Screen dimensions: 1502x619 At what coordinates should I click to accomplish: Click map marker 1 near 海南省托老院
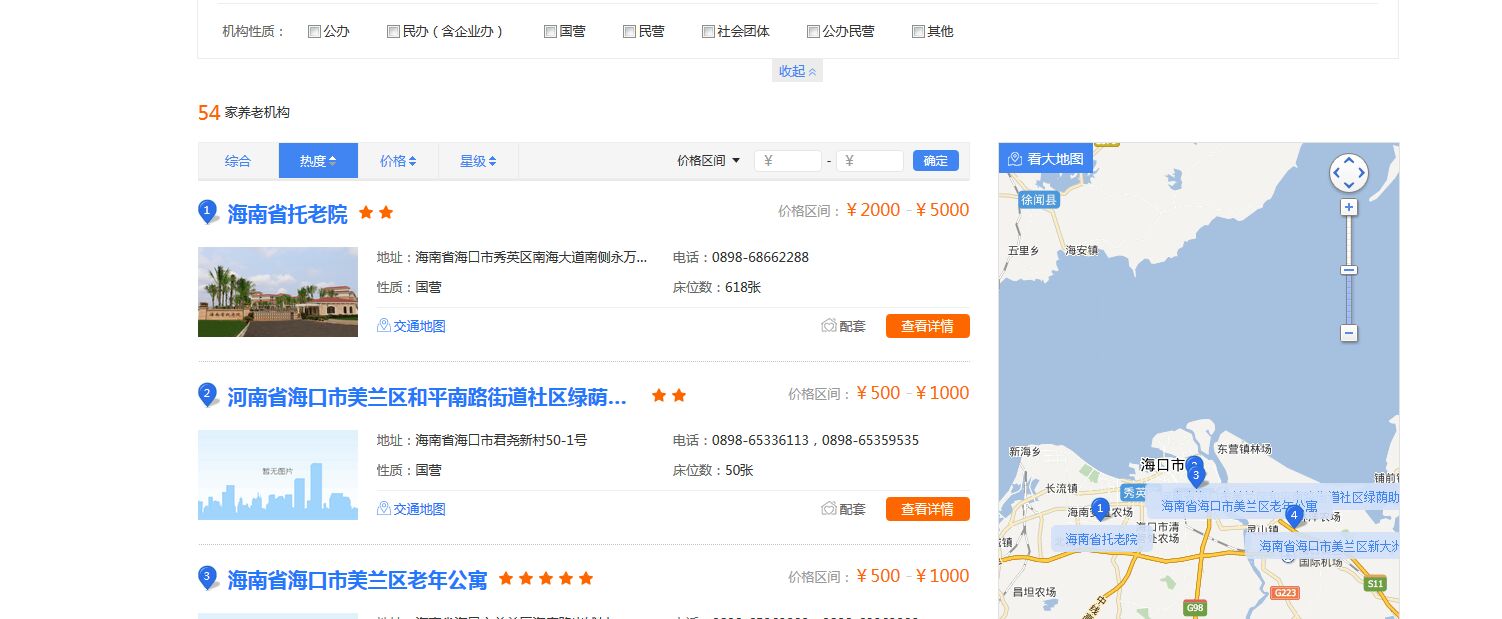point(1100,509)
